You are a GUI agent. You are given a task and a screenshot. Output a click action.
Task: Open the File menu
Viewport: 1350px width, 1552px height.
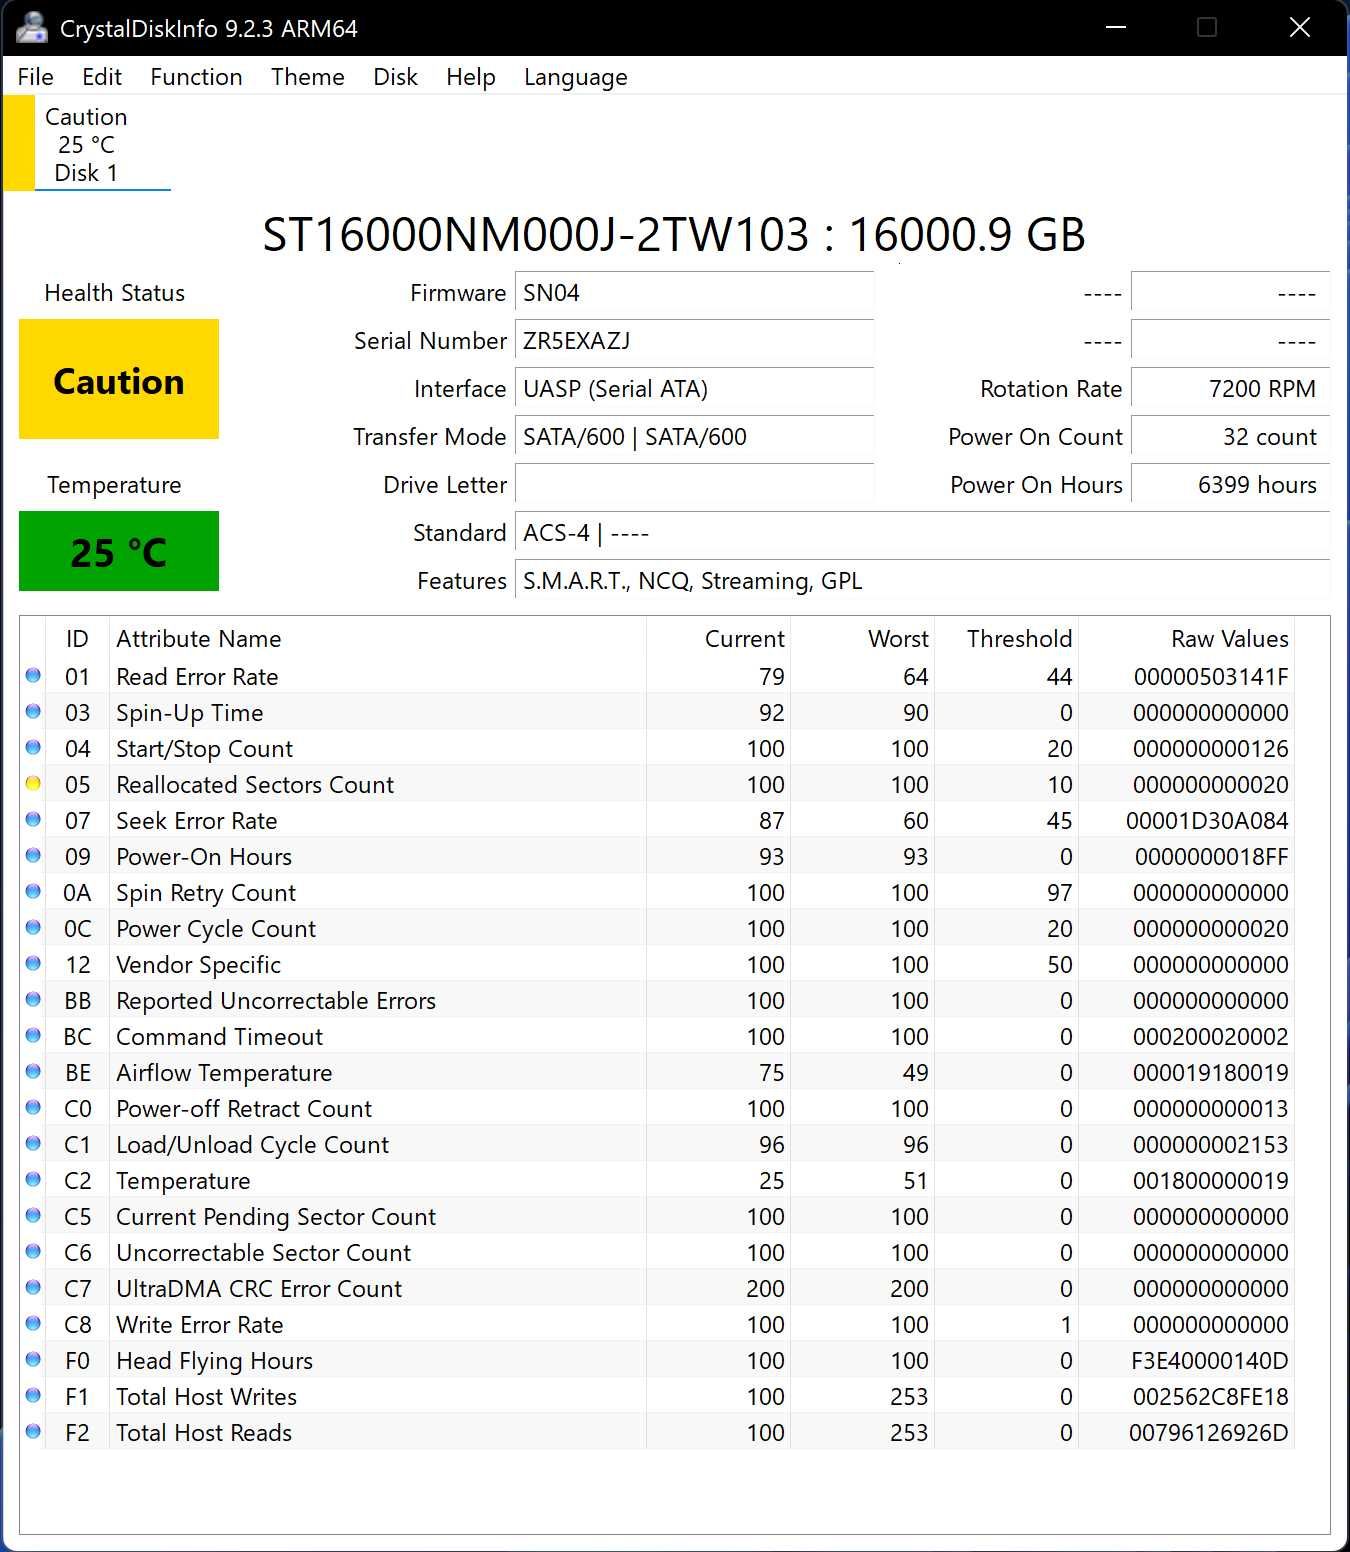tap(35, 77)
